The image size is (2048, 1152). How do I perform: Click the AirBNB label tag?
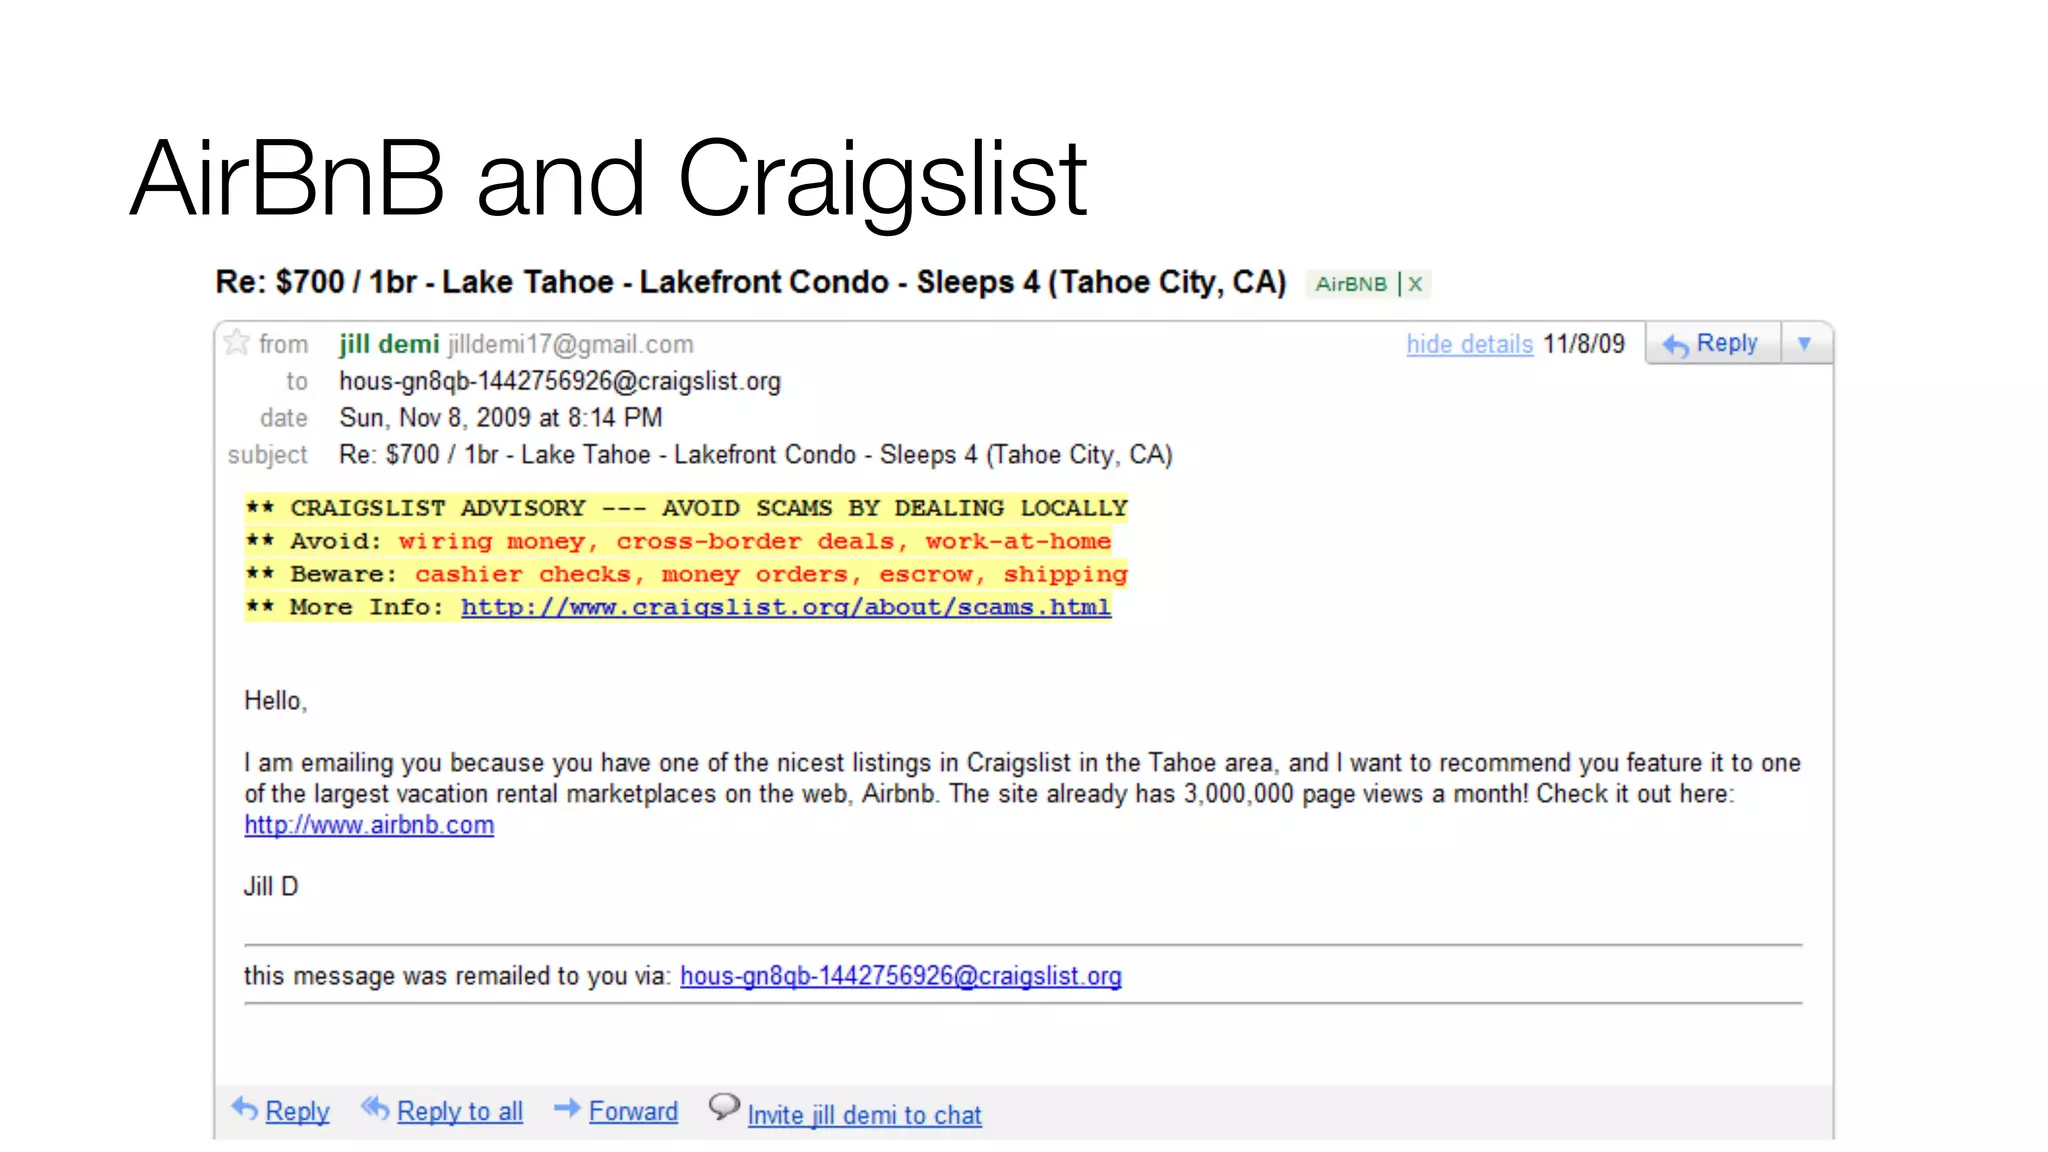tap(1350, 284)
